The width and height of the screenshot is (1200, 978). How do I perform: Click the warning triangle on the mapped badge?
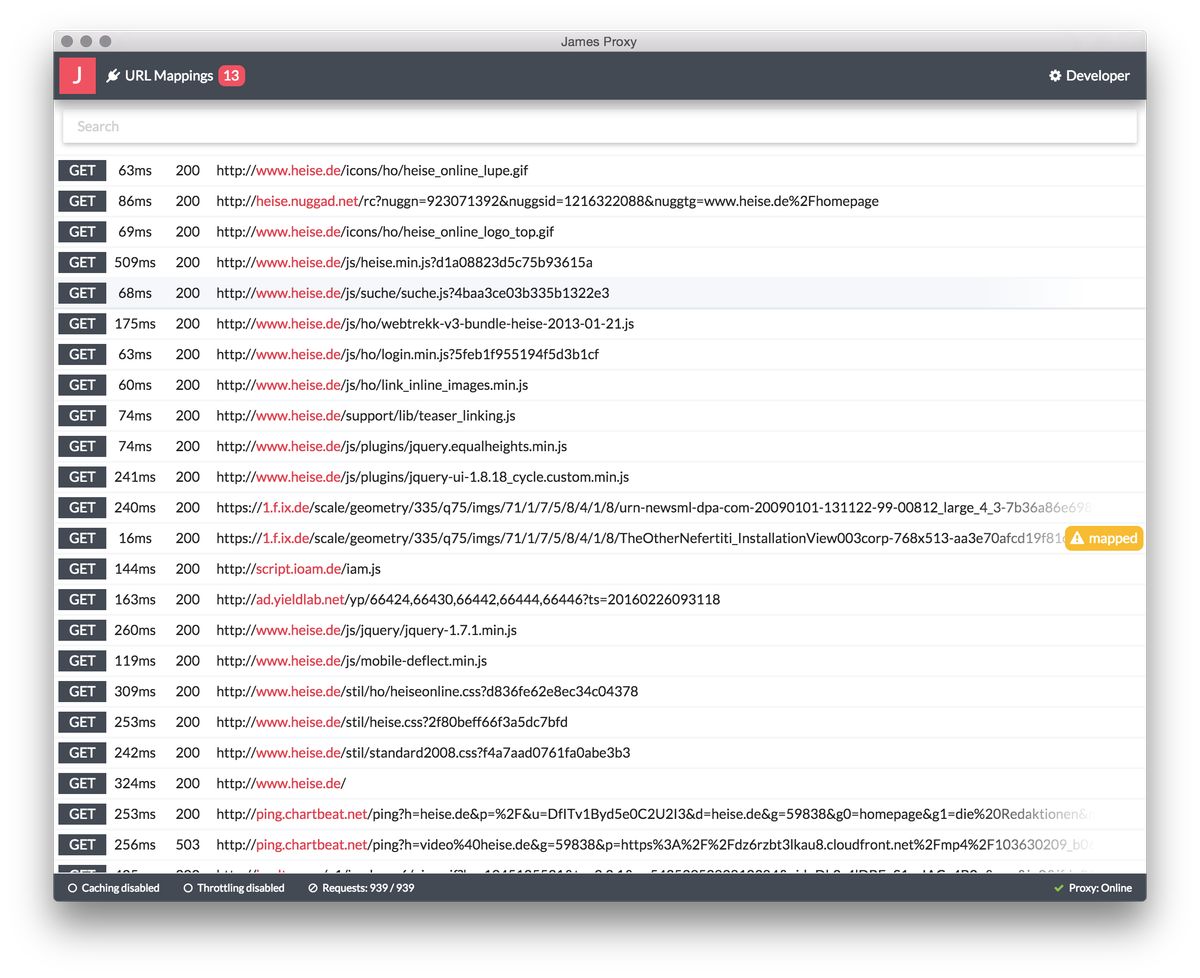[1080, 538]
